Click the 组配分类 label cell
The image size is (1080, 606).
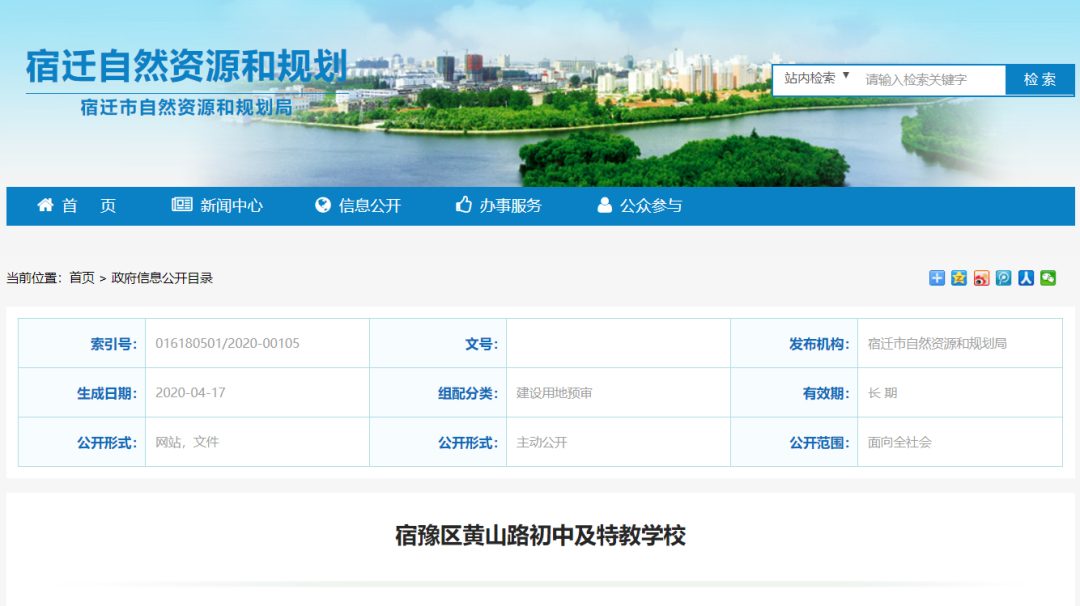[x=438, y=393]
